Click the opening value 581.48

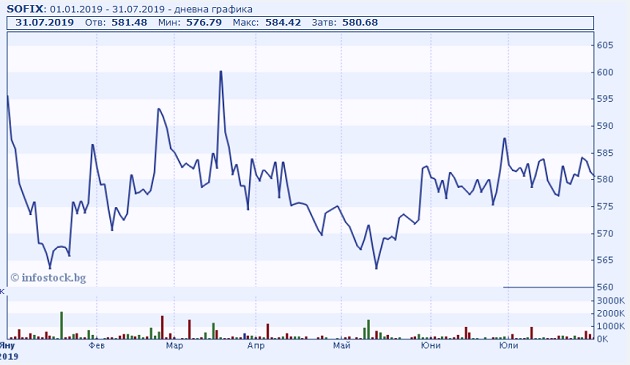click(x=129, y=23)
